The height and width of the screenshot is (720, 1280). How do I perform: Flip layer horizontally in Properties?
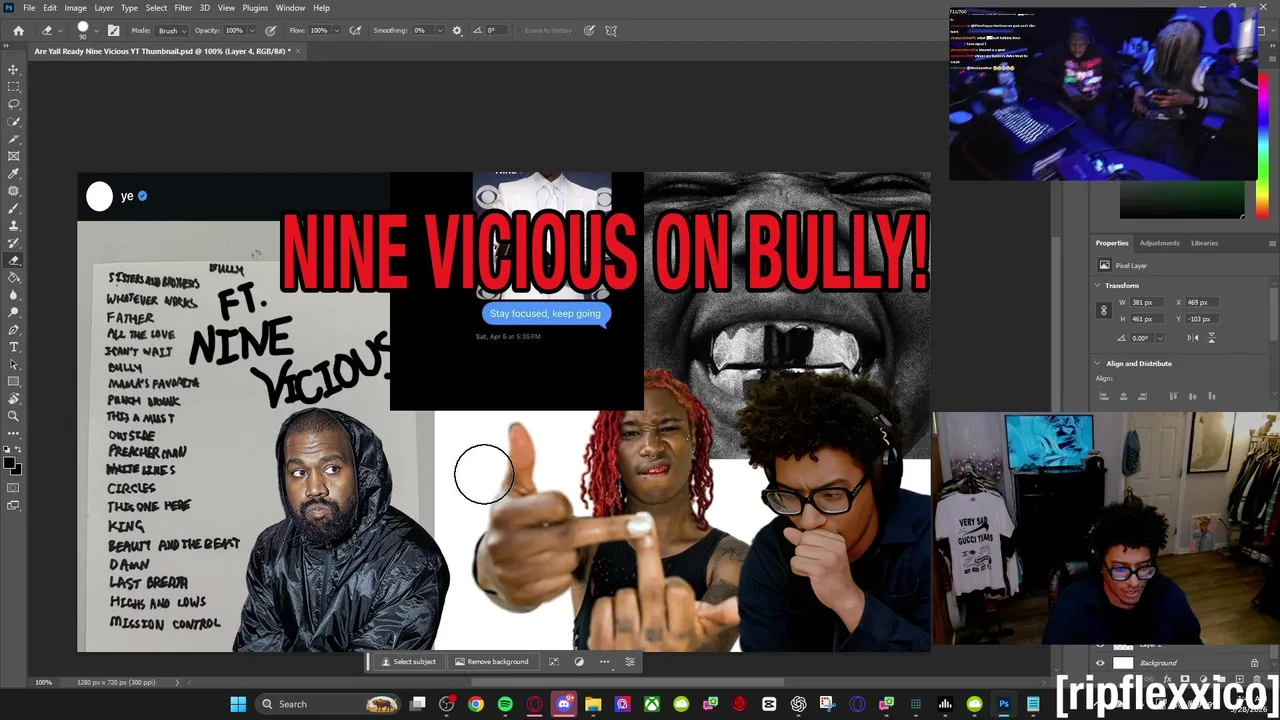[x=1193, y=338]
